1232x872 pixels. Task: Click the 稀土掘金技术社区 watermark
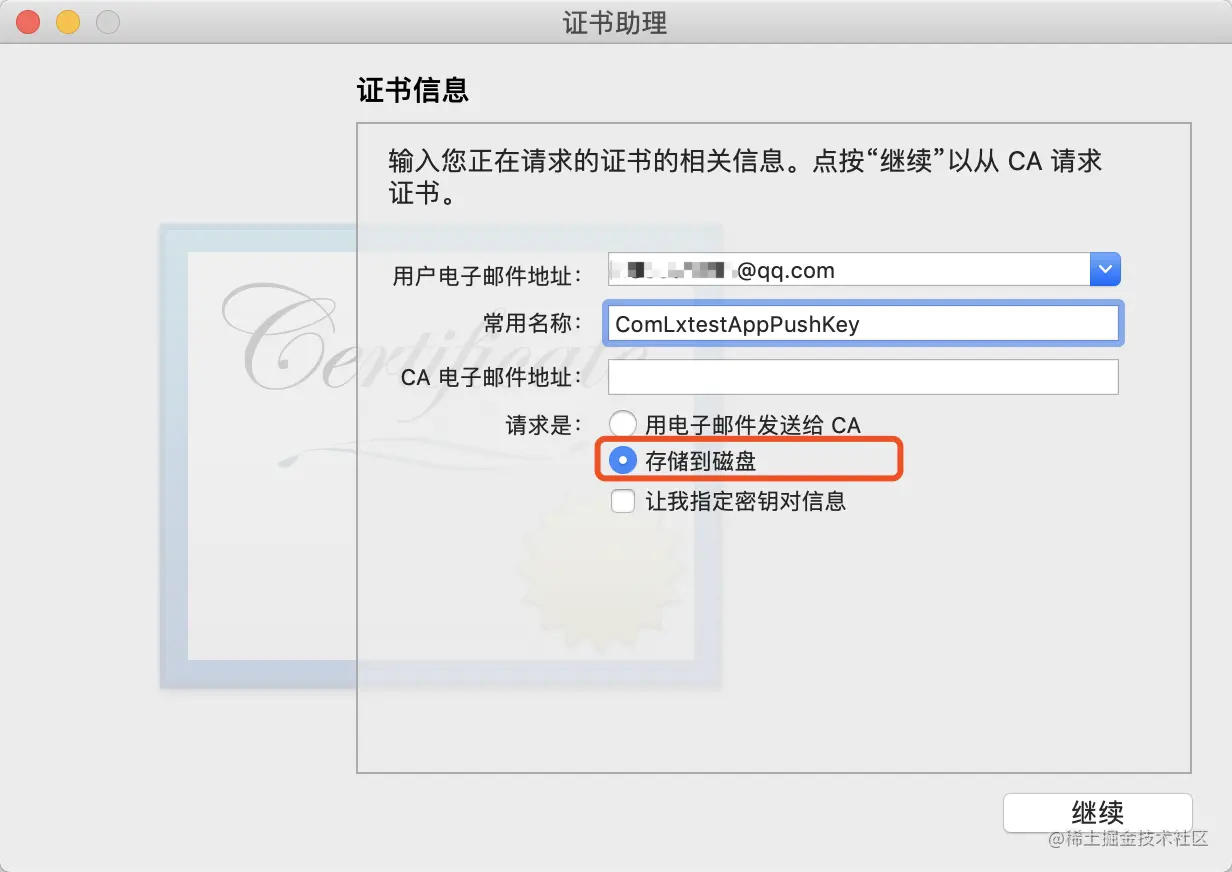click(x=1128, y=838)
